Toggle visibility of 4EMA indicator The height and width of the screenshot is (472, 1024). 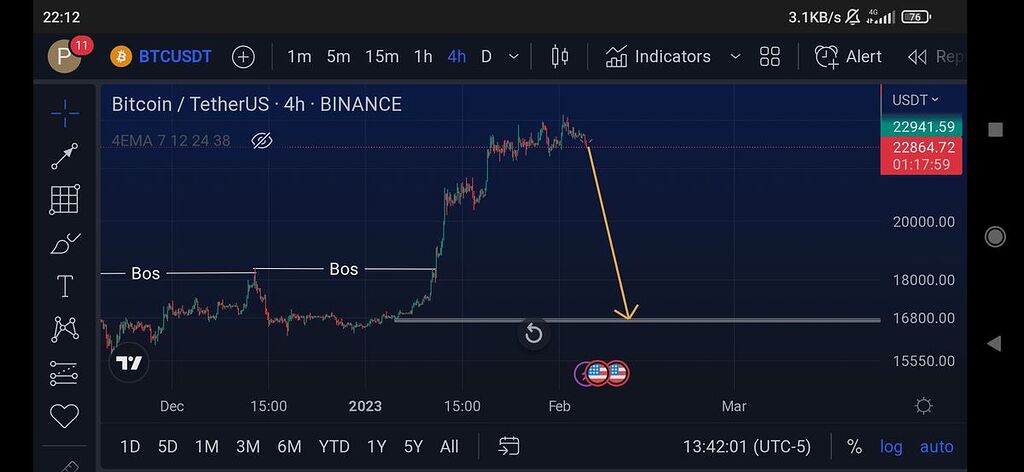pos(262,140)
